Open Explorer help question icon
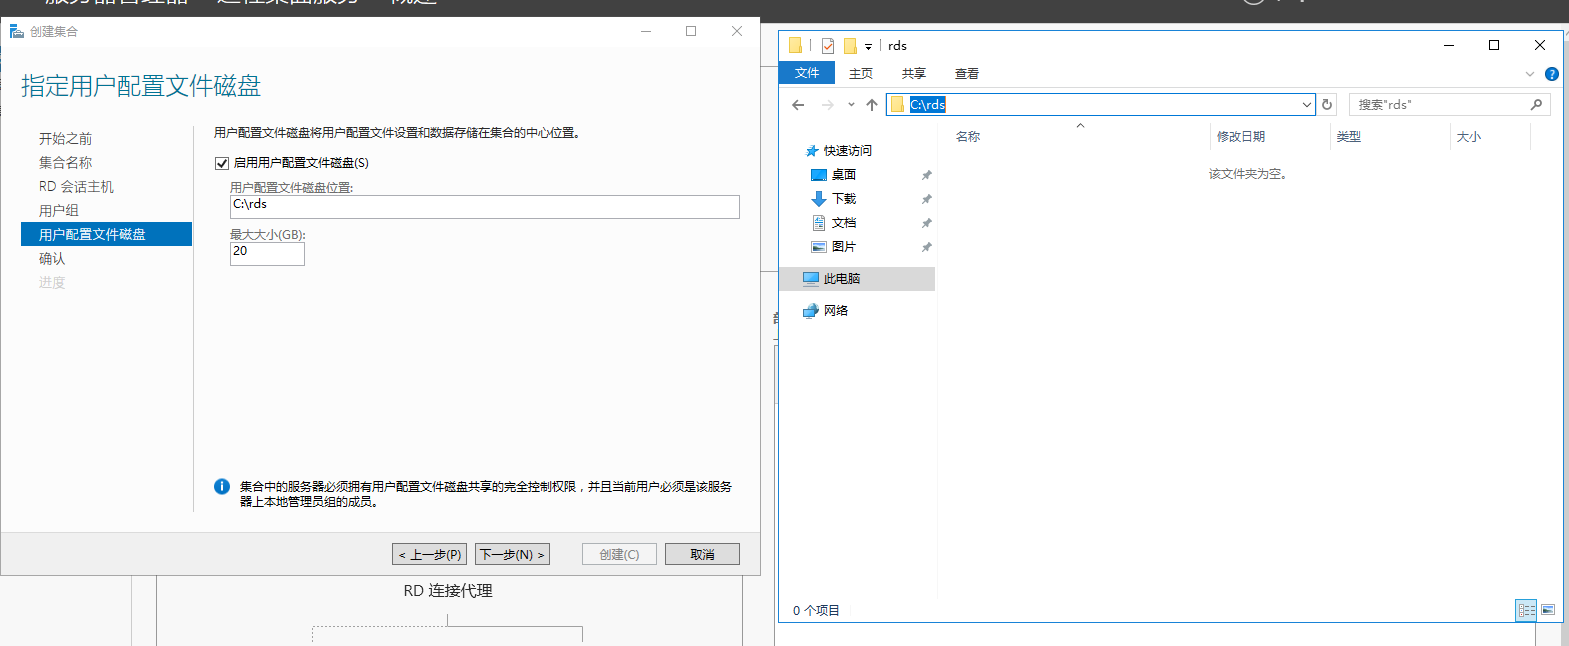 1551,74
